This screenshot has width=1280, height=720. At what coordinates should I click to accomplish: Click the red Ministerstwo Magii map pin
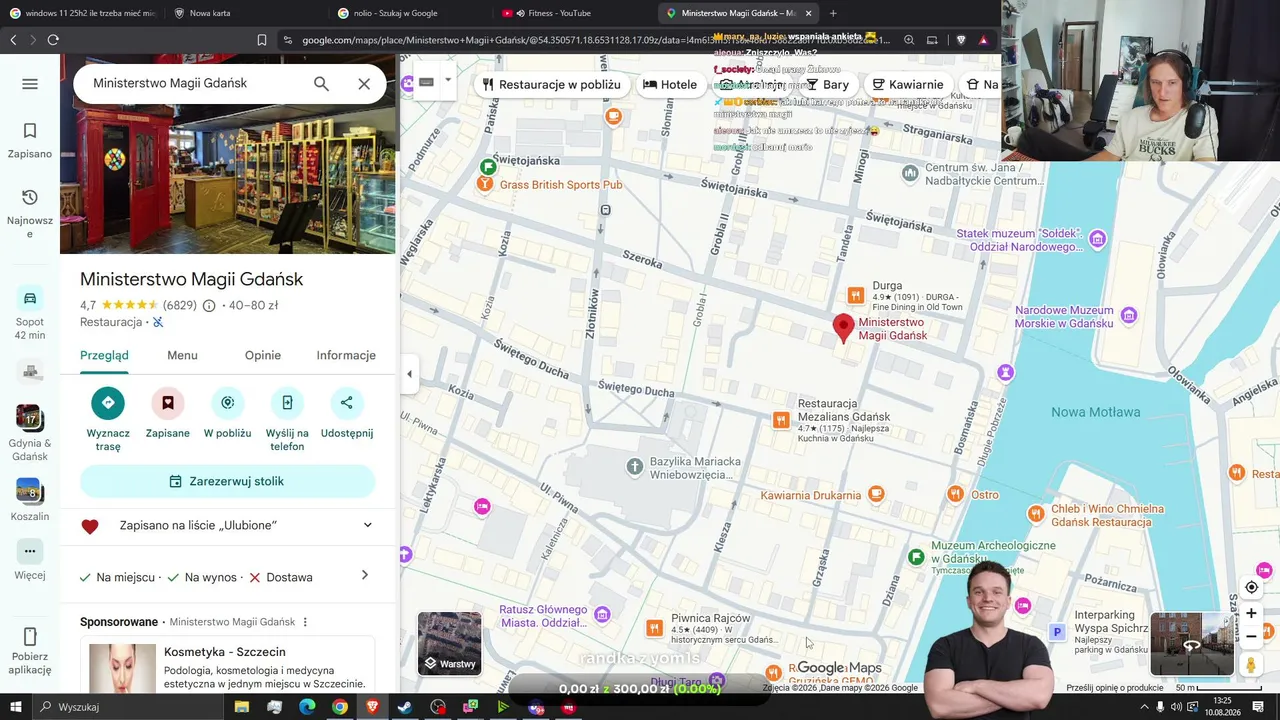tap(844, 328)
